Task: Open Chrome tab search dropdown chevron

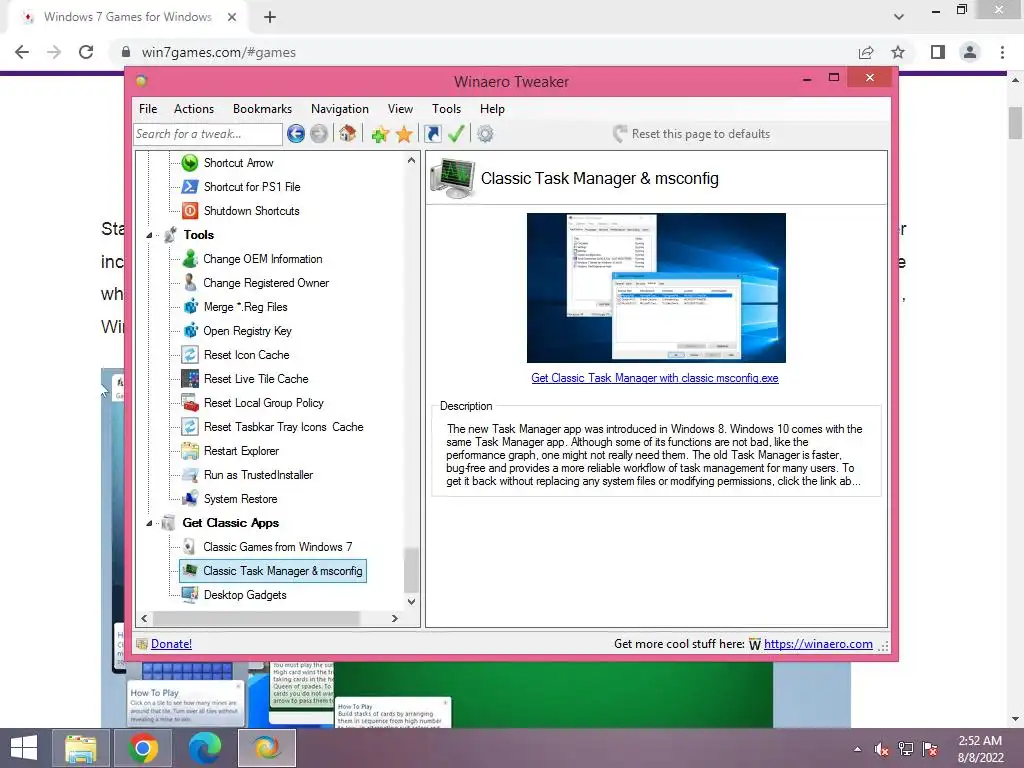Action: coord(899,17)
